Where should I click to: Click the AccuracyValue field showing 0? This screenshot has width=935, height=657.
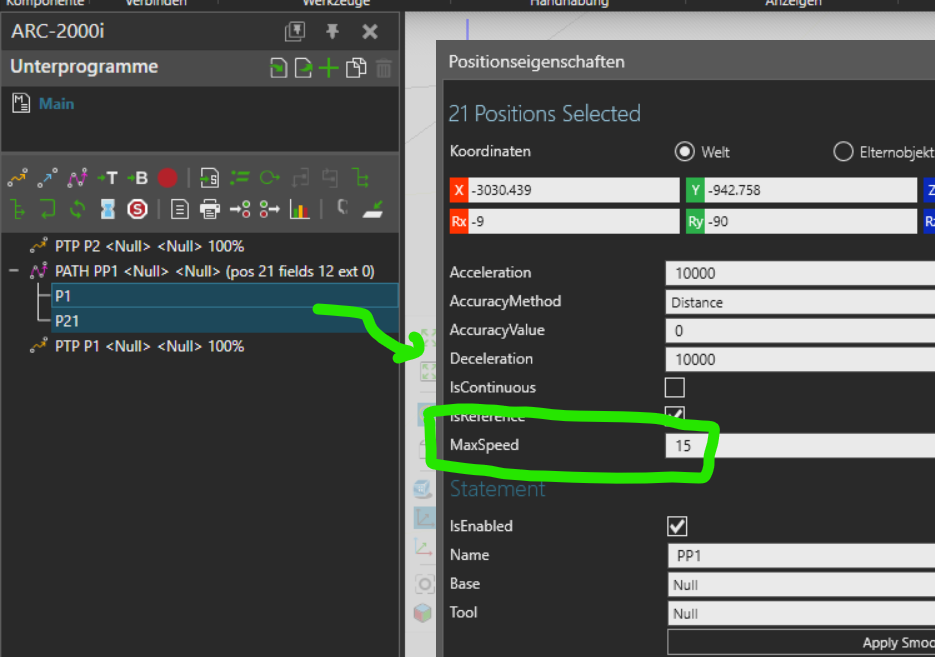coord(800,330)
